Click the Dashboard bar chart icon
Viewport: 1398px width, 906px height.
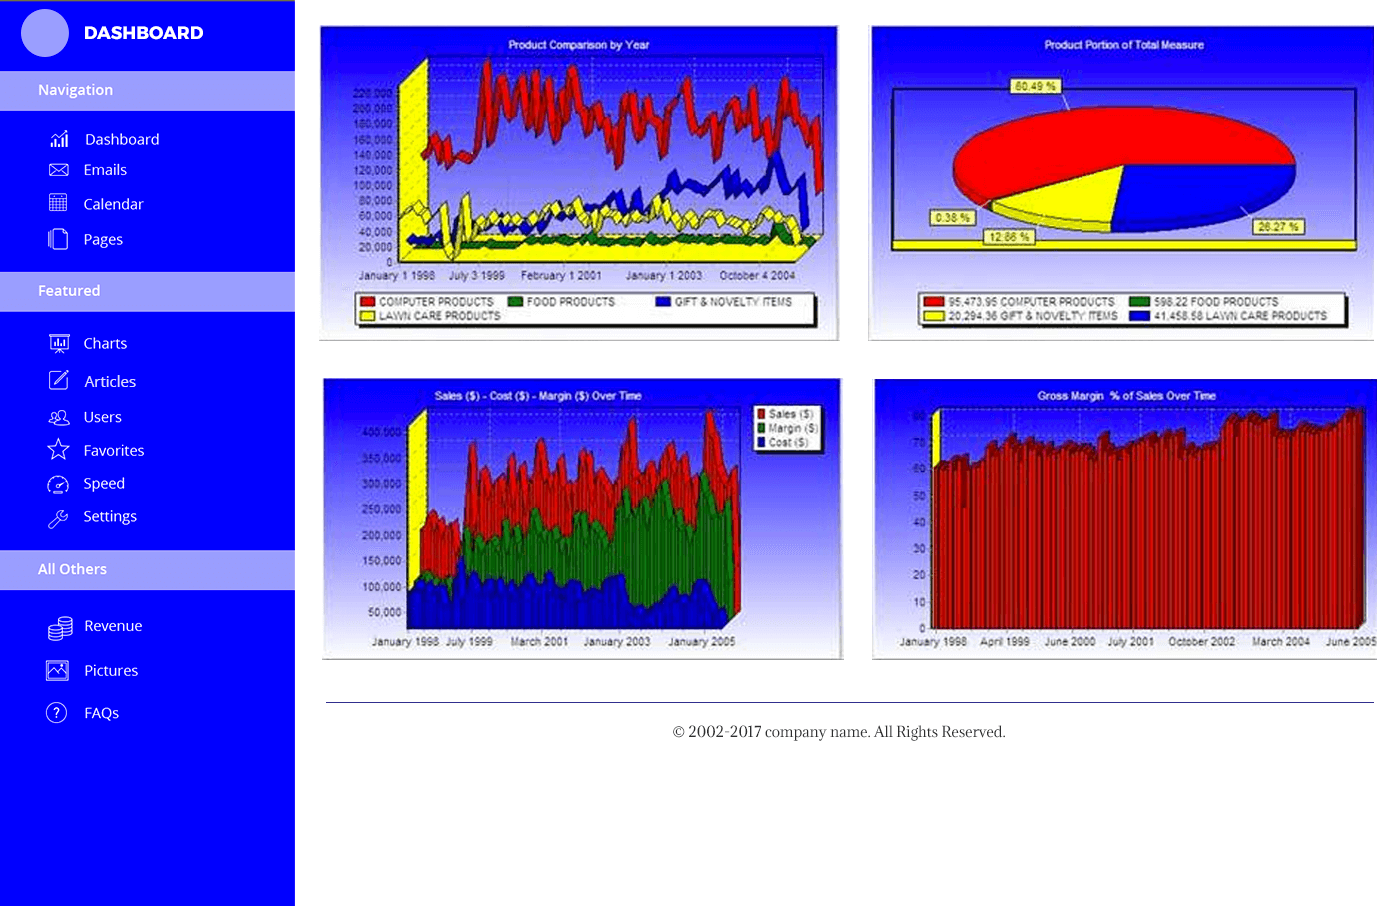pyautogui.click(x=59, y=139)
